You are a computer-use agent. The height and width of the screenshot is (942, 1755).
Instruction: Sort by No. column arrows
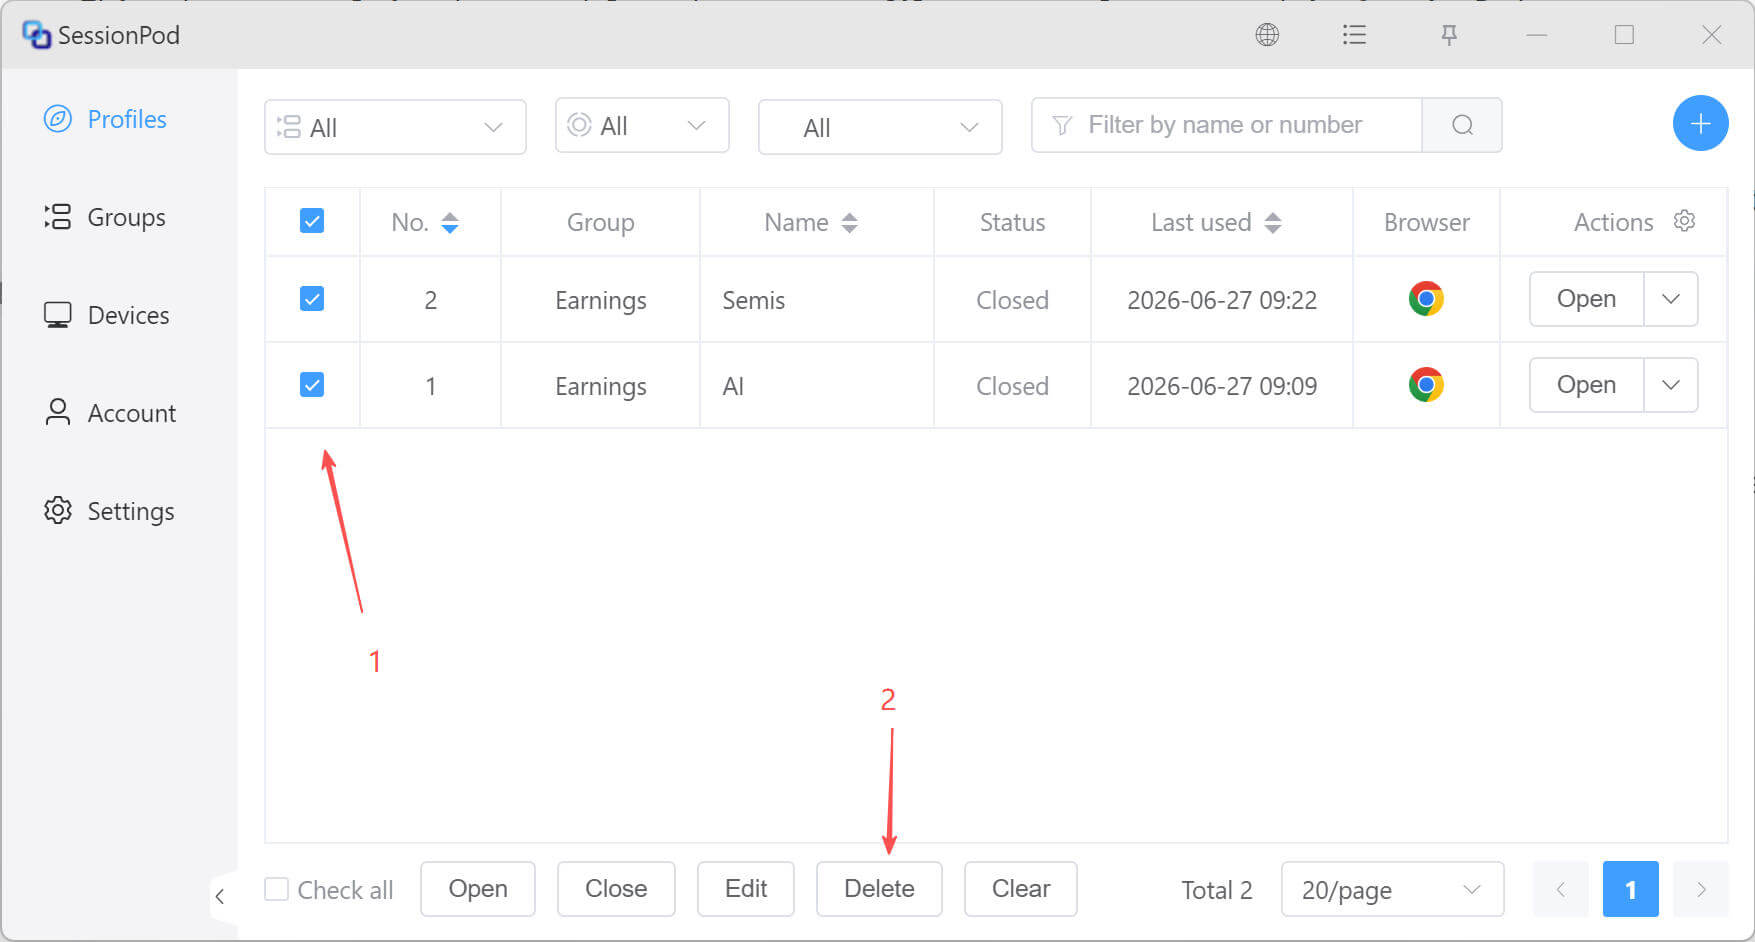tap(450, 222)
